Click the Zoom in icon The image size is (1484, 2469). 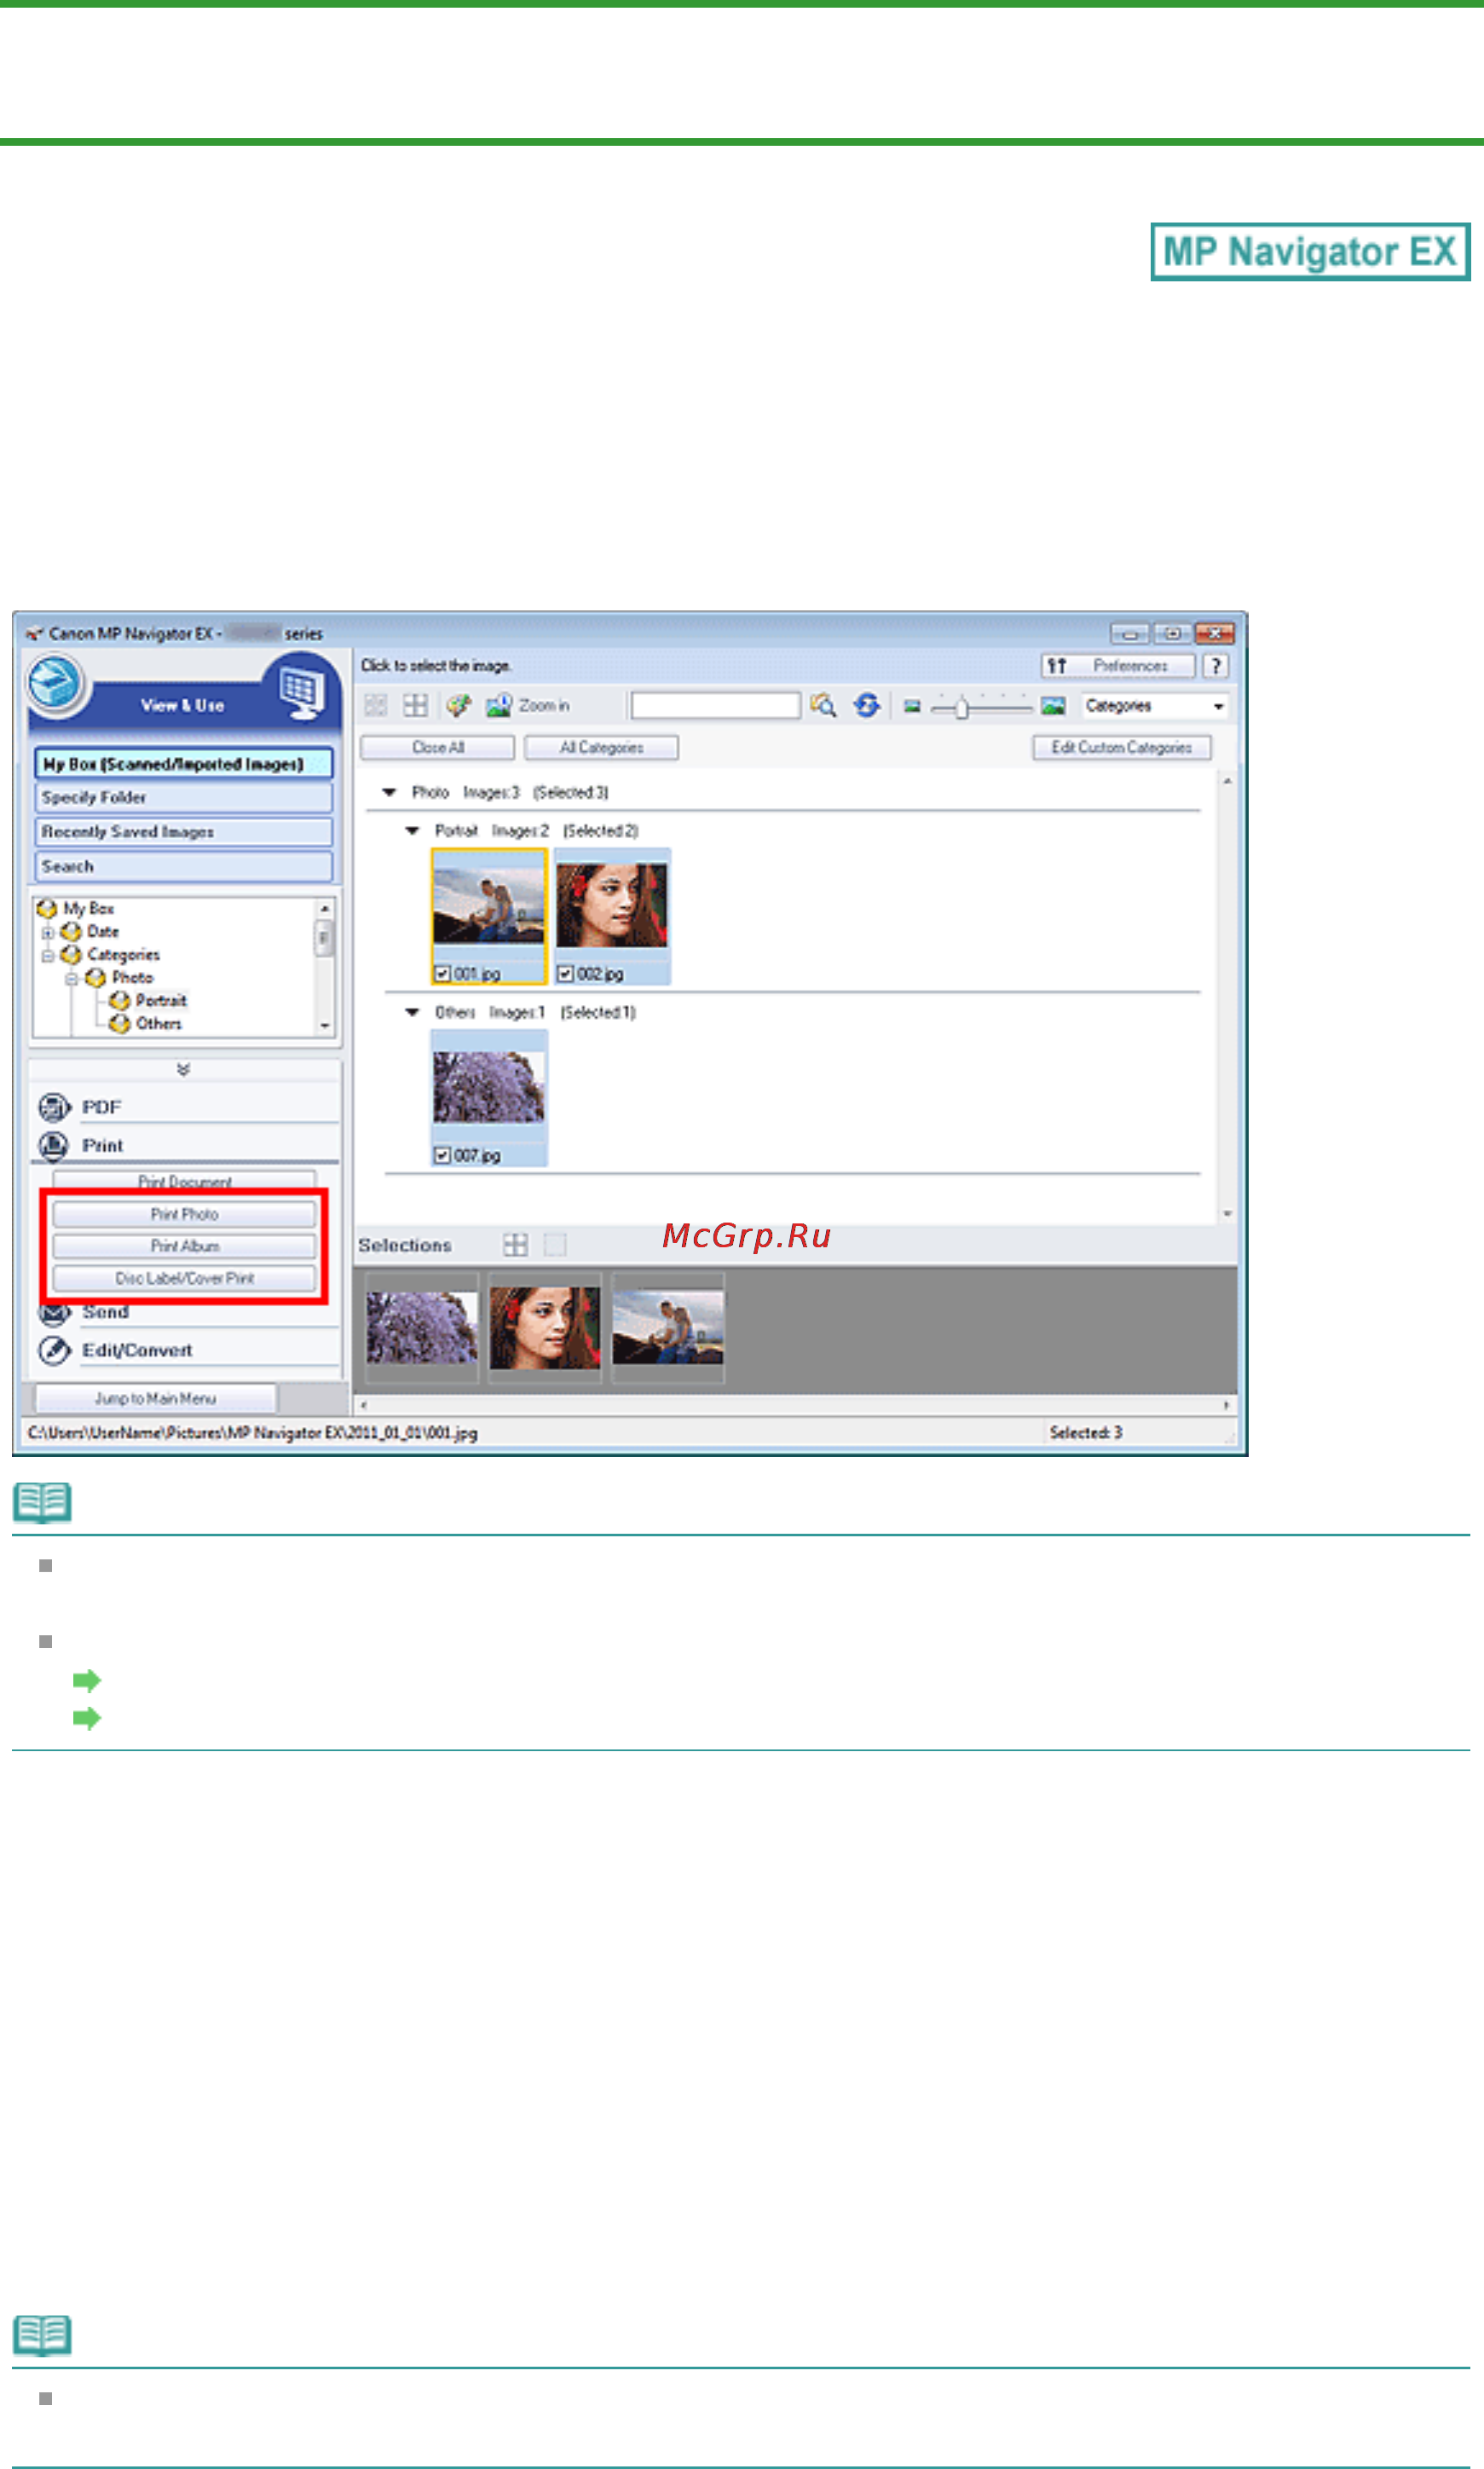(x=498, y=706)
